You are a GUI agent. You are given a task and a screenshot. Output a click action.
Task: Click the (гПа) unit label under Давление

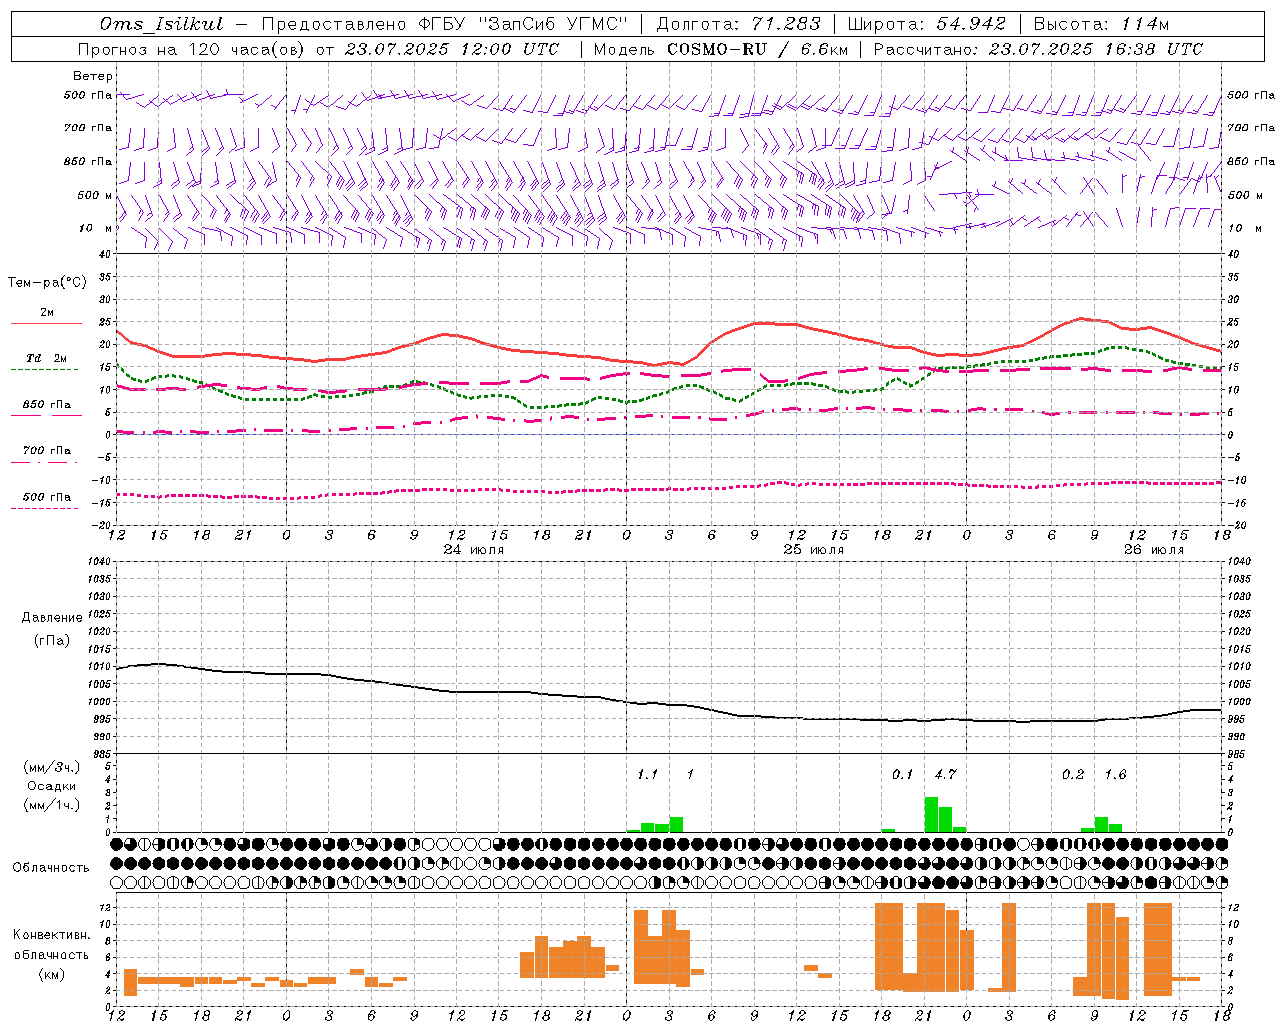click(51, 640)
